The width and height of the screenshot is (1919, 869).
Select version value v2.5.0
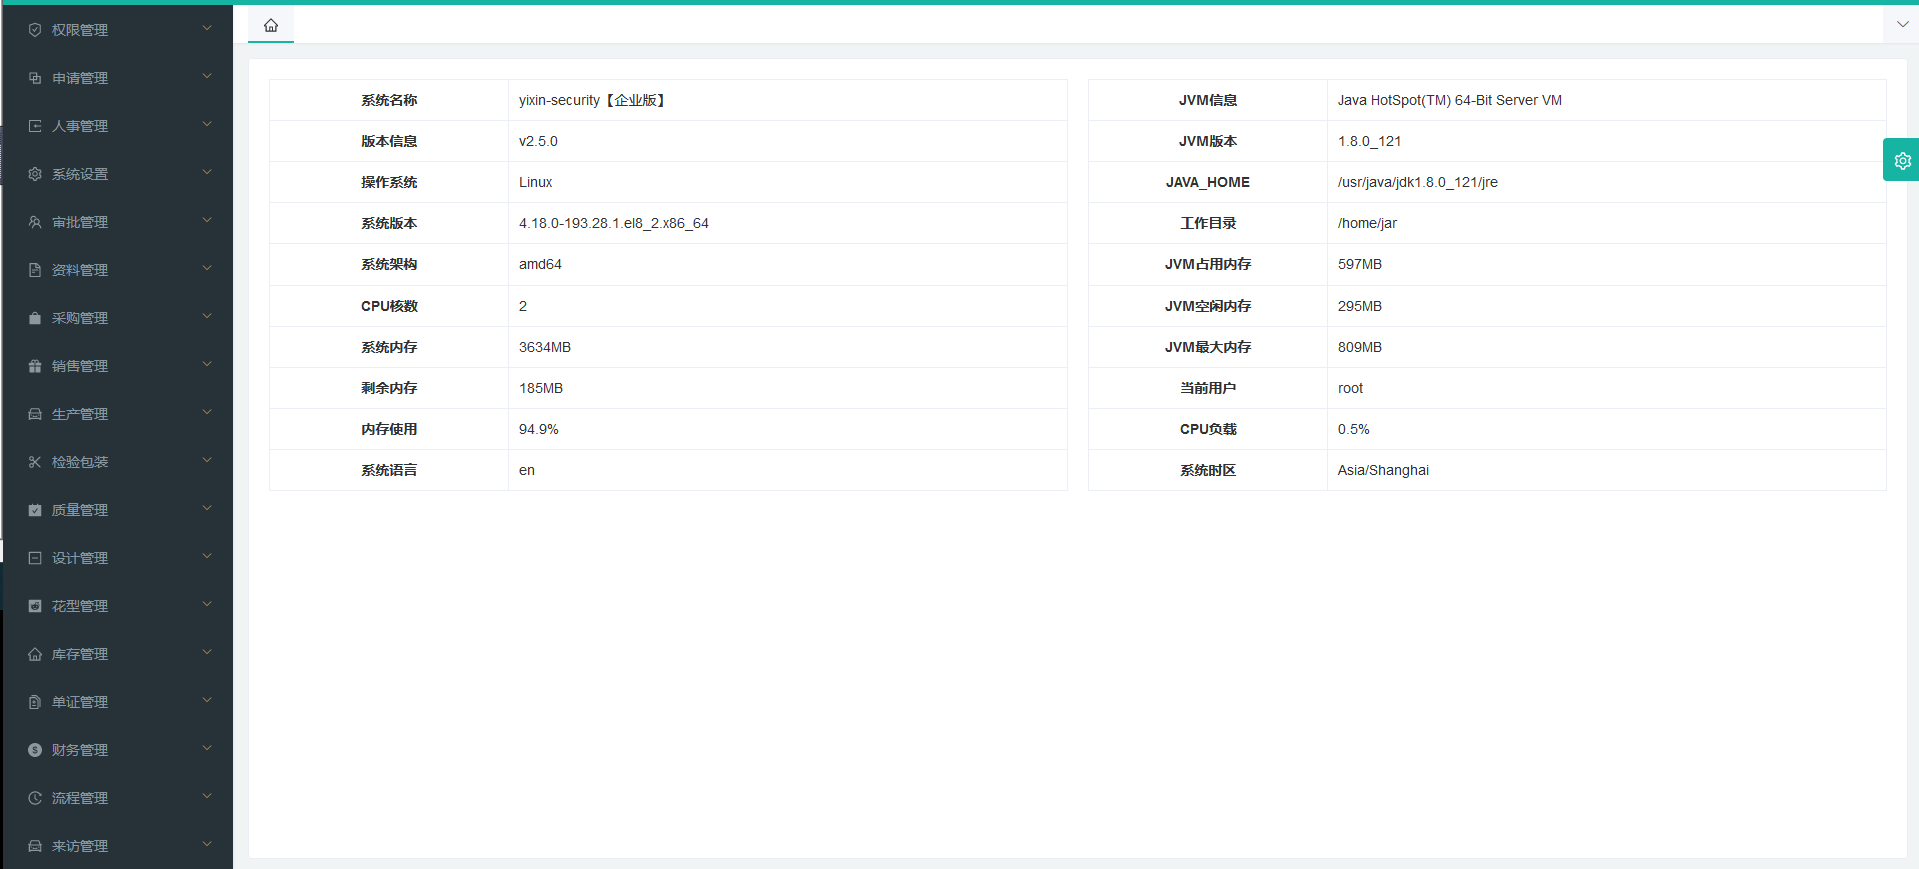click(538, 141)
